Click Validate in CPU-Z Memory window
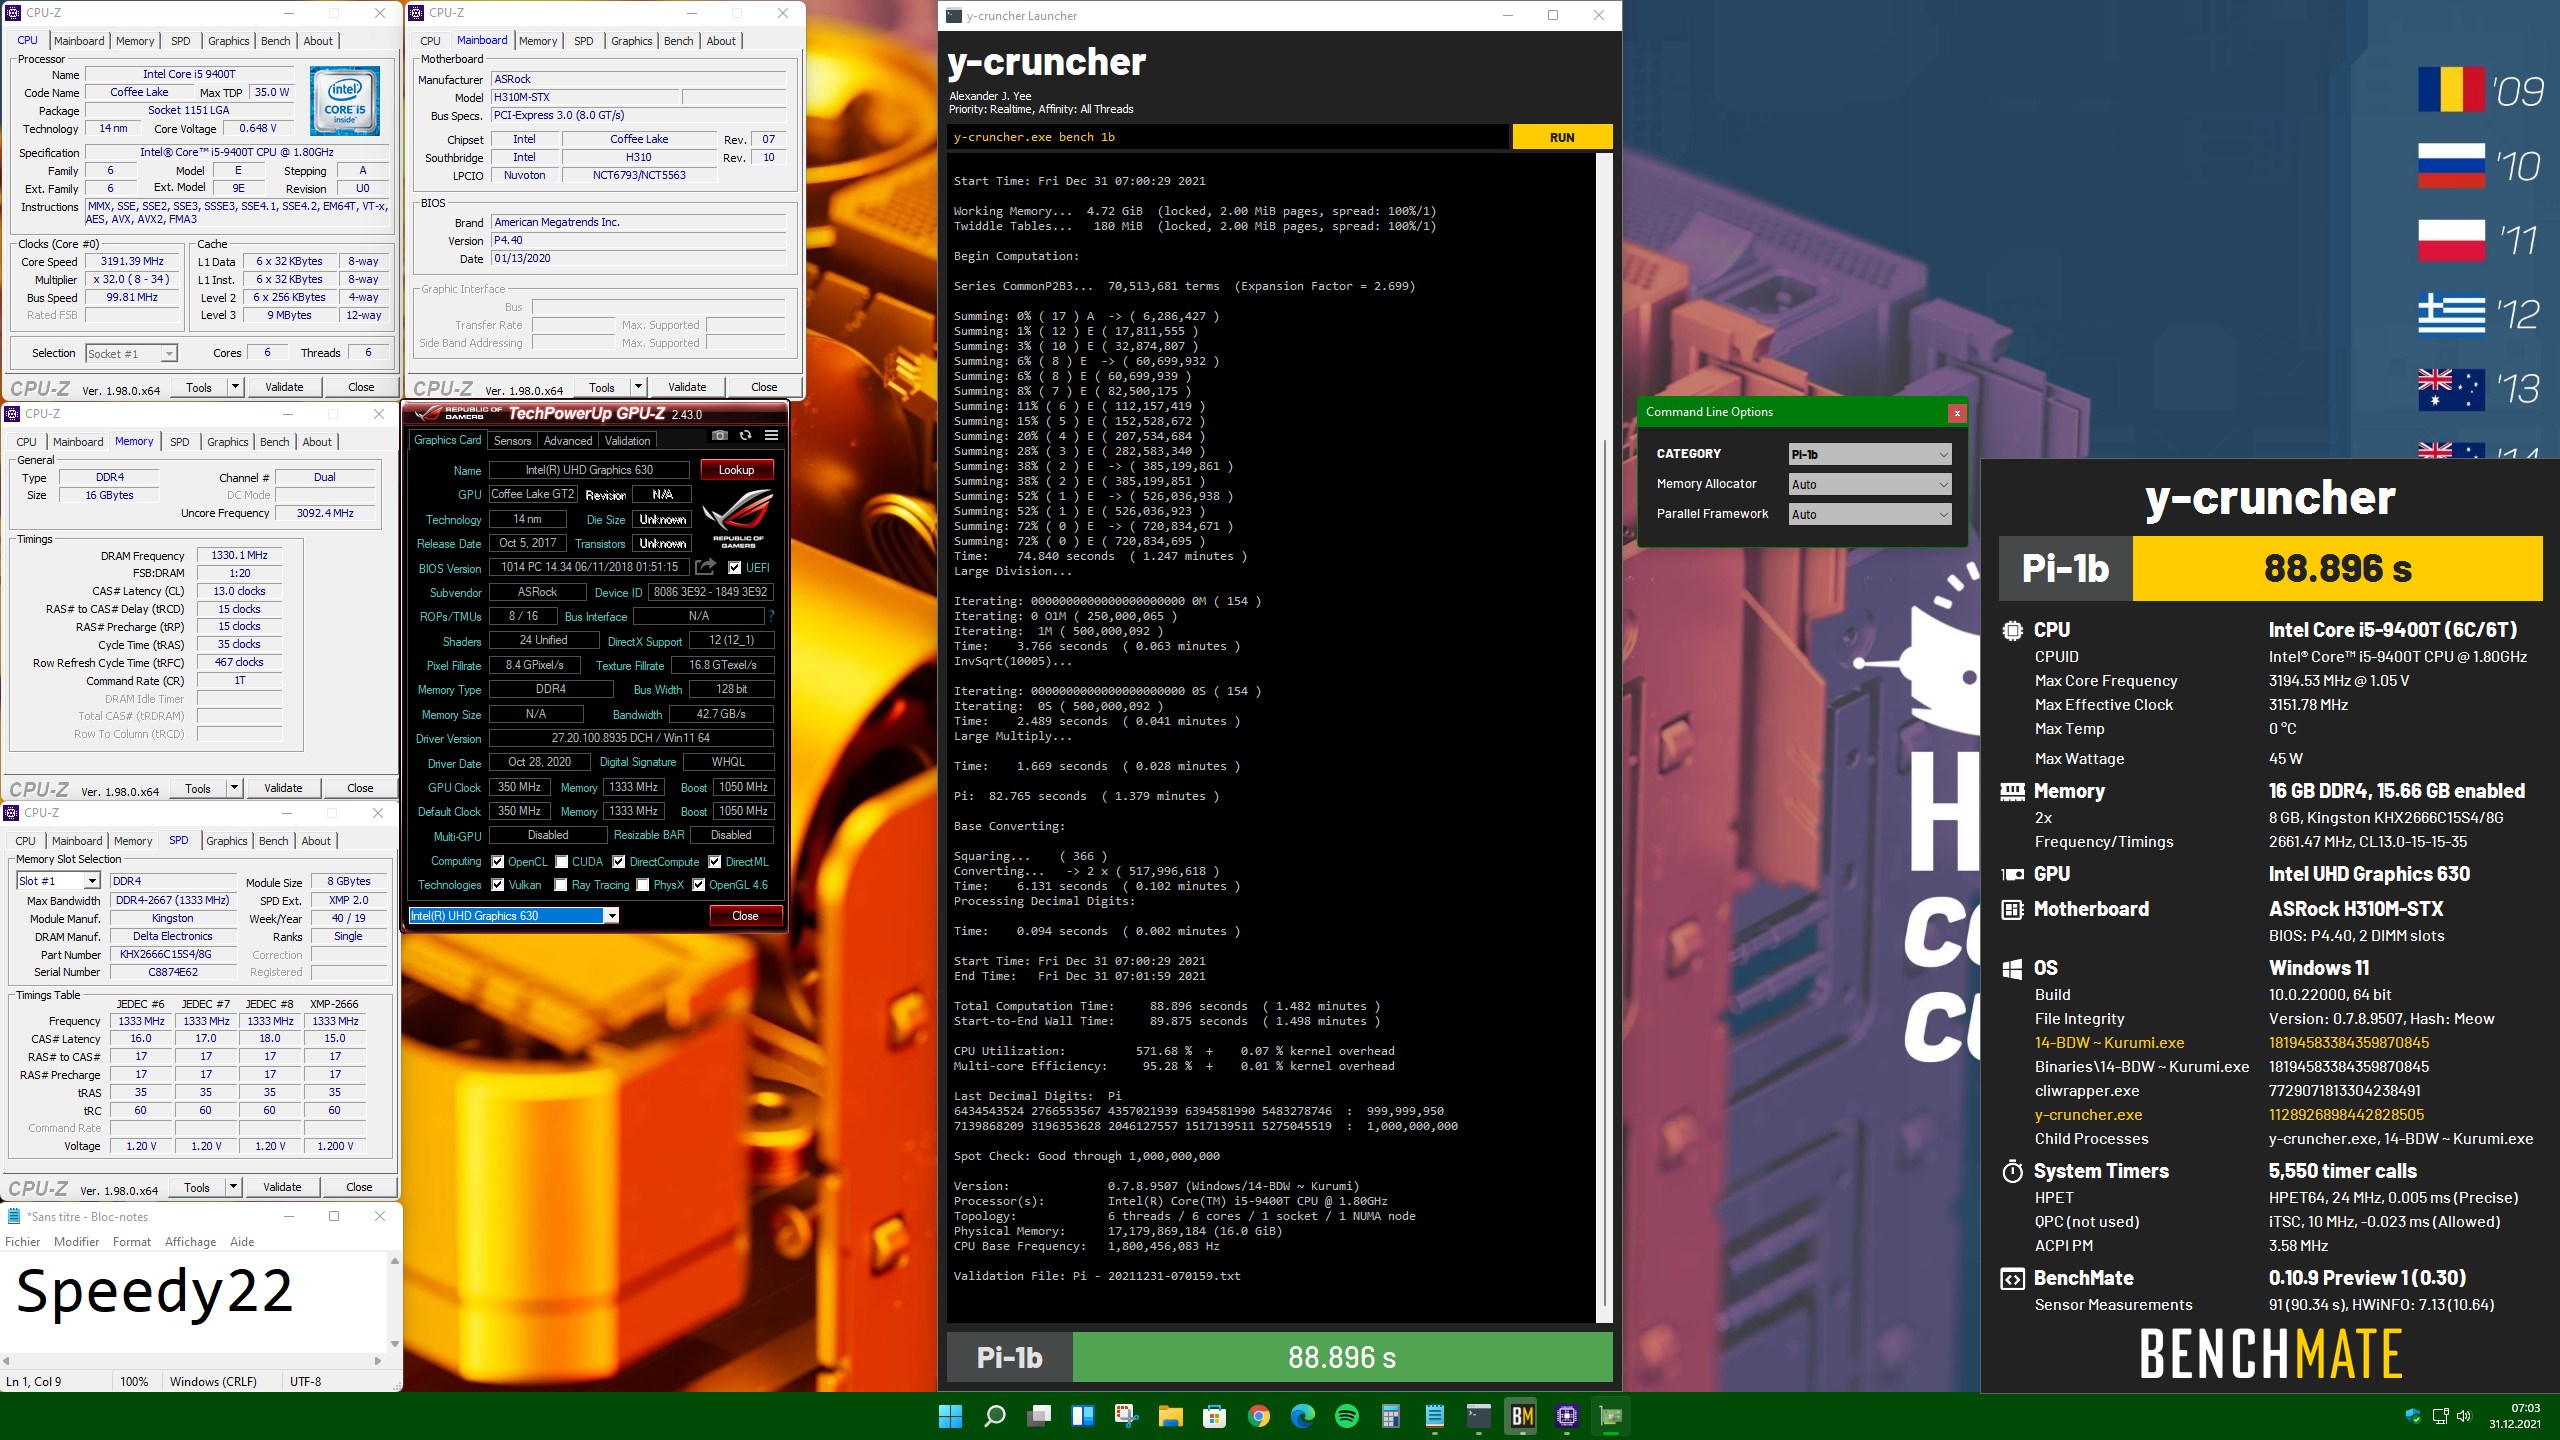 point(283,788)
